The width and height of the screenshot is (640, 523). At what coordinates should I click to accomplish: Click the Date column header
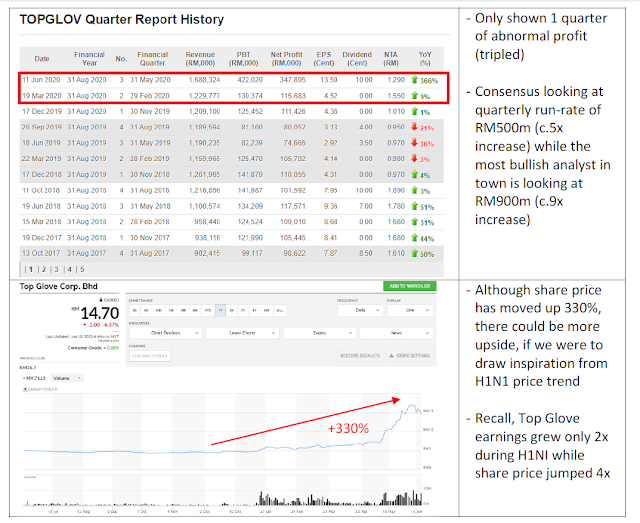pos(42,59)
